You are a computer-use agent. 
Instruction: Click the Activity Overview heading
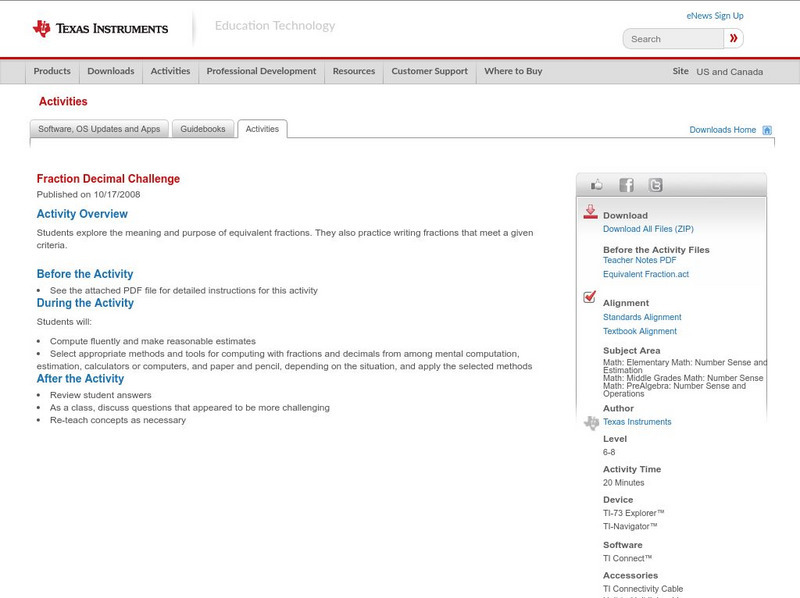click(x=82, y=214)
